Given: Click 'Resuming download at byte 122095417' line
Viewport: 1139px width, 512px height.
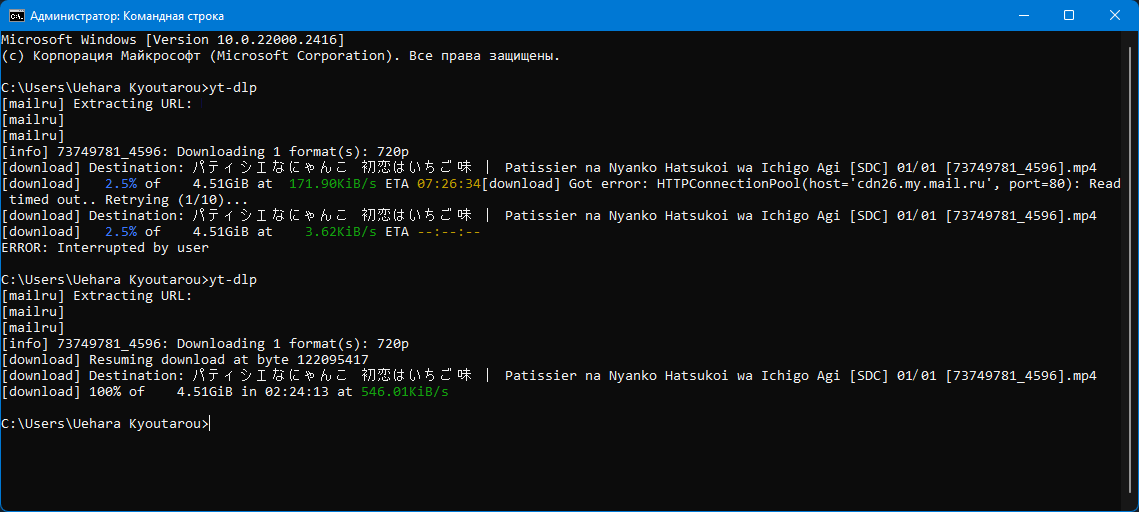Looking at the screenshot, I should point(185,359).
